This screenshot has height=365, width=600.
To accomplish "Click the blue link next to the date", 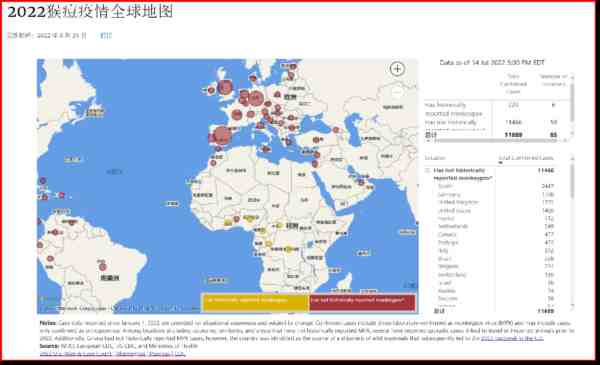I will pyautogui.click(x=106, y=35).
